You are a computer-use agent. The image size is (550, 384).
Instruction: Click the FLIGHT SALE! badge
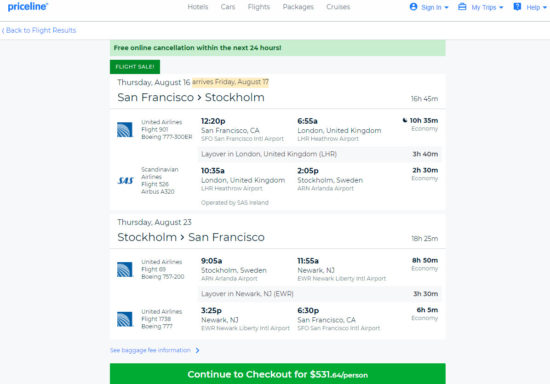click(x=135, y=67)
